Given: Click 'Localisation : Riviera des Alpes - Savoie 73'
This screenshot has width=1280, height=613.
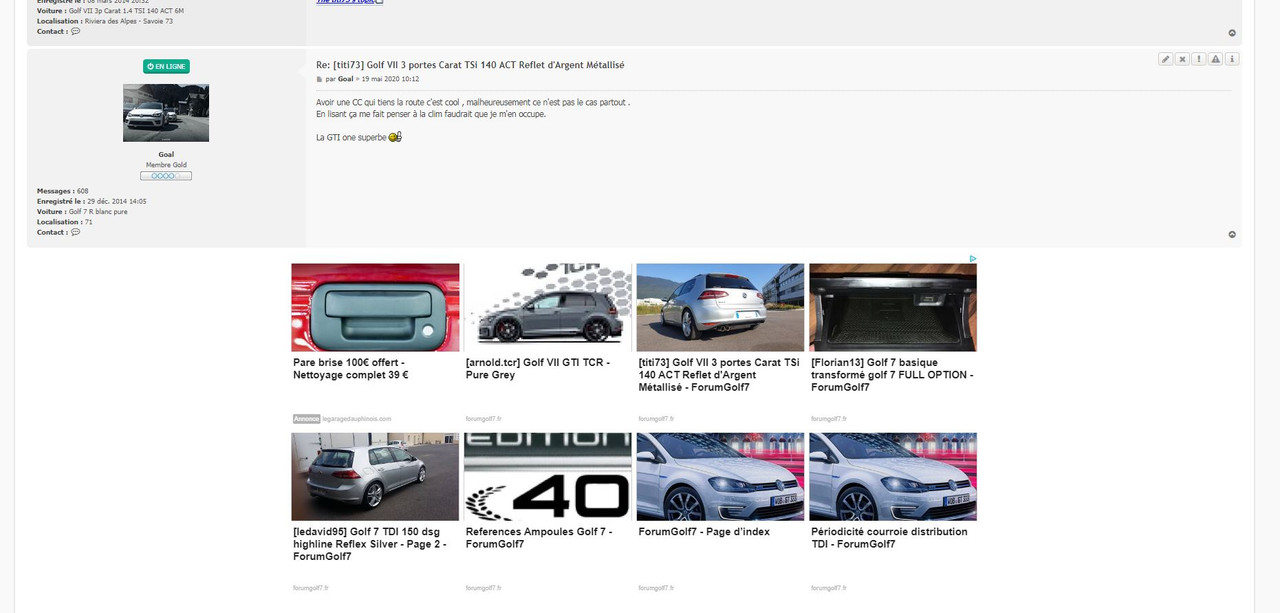Looking at the screenshot, I should click(x=105, y=21).
